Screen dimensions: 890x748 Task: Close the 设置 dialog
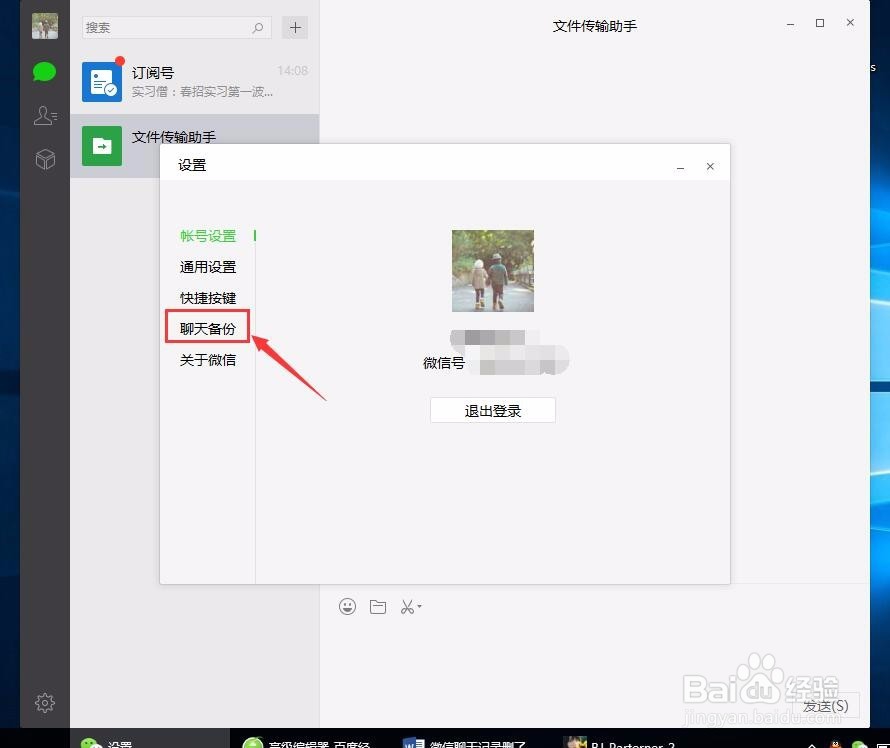(710, 166)
